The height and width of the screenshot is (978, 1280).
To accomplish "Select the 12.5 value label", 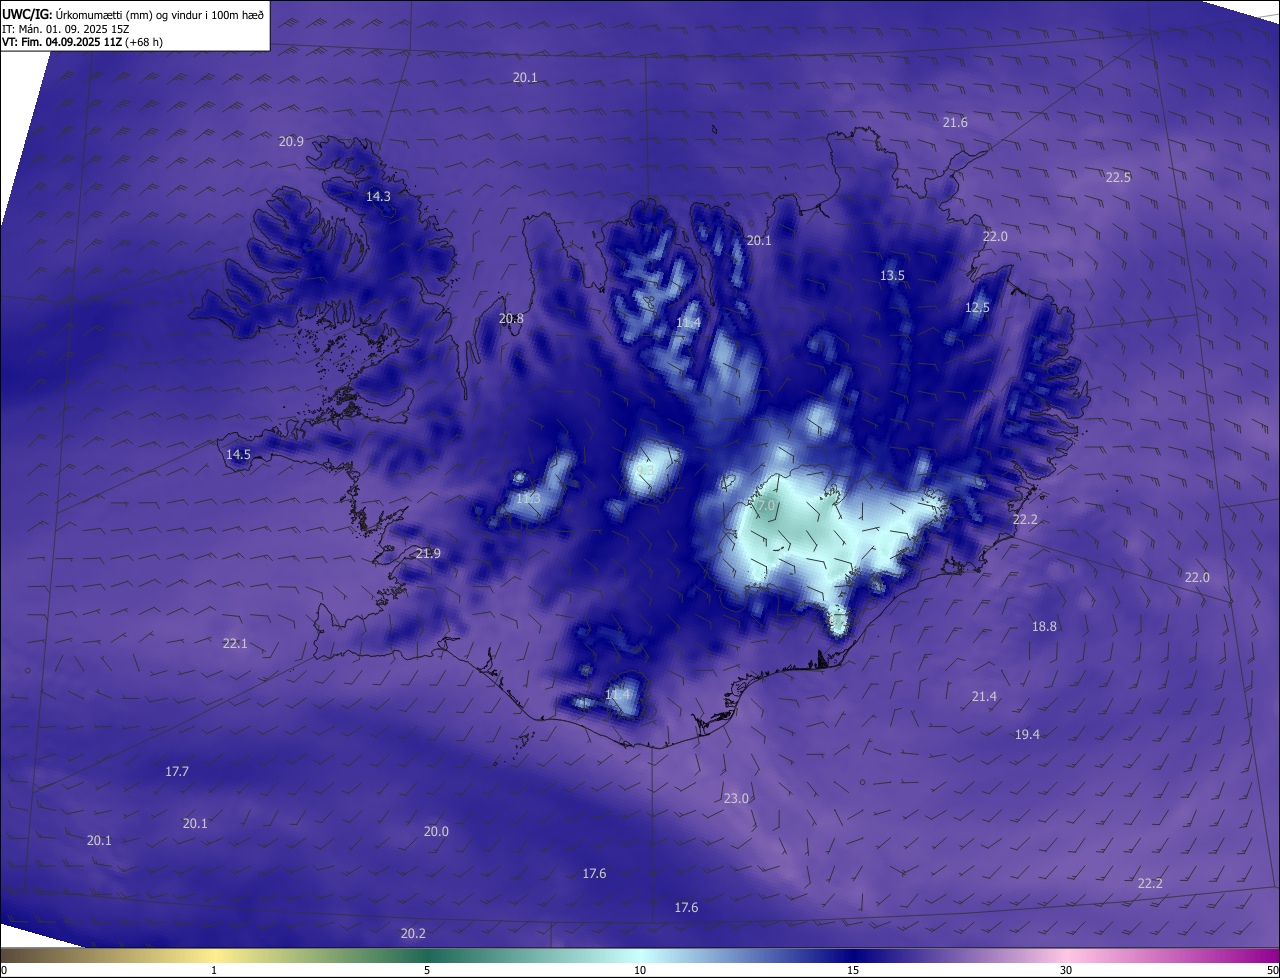I will [977, 308].
